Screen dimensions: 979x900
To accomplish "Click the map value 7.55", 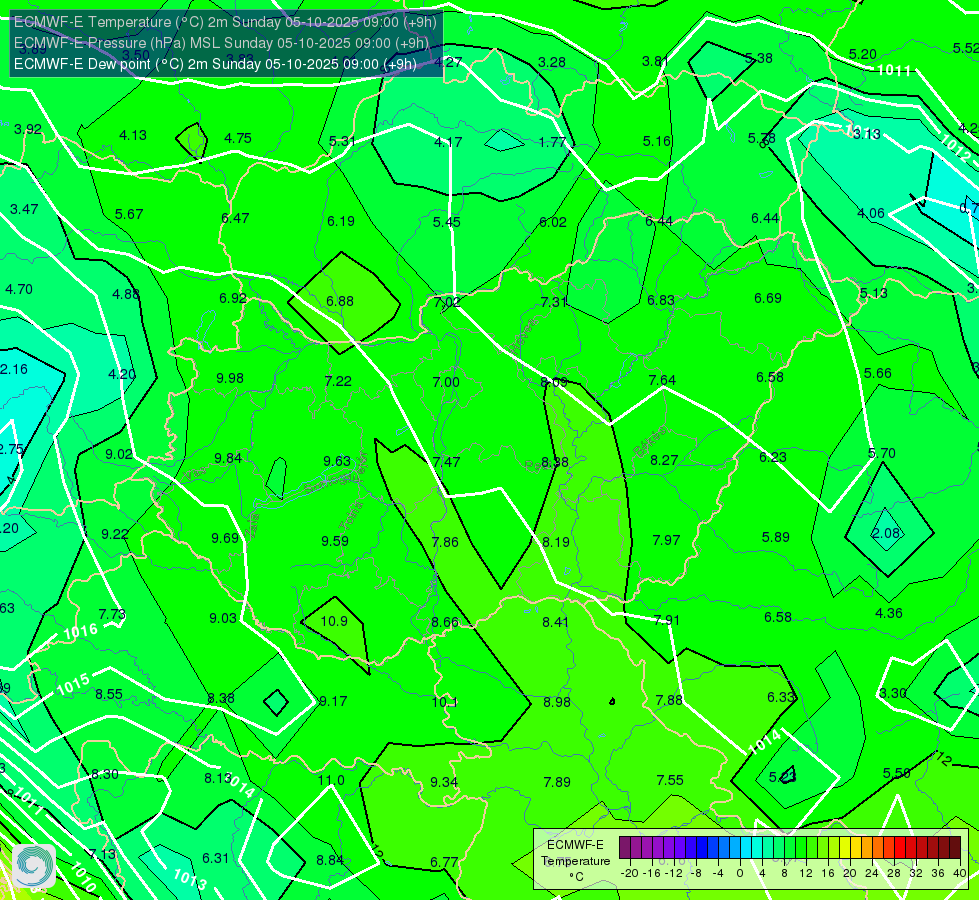I will click(670, 780).
